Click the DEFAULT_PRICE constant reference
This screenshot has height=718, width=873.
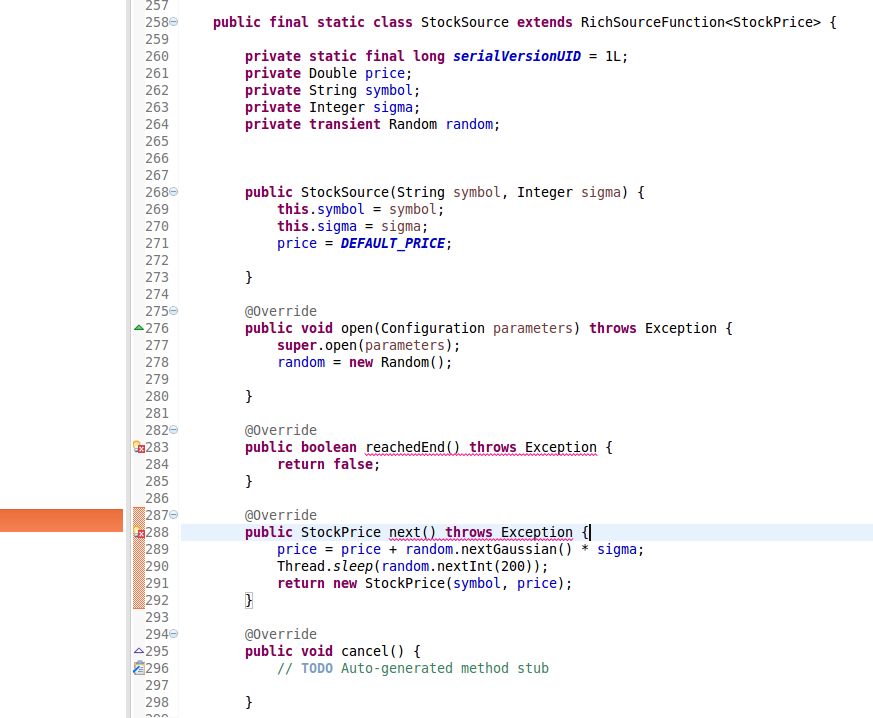point(395,243)
